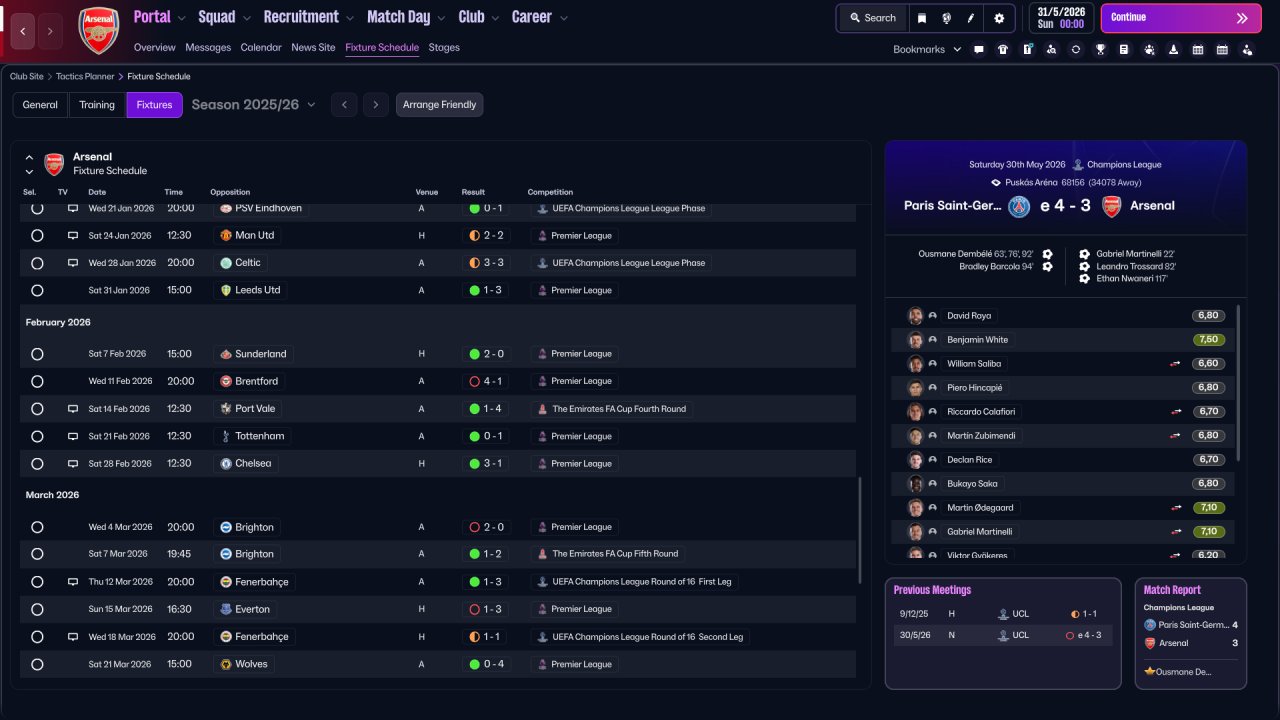Open the settings gear icon
This screenshot has height=720, width=1280.
999,18
